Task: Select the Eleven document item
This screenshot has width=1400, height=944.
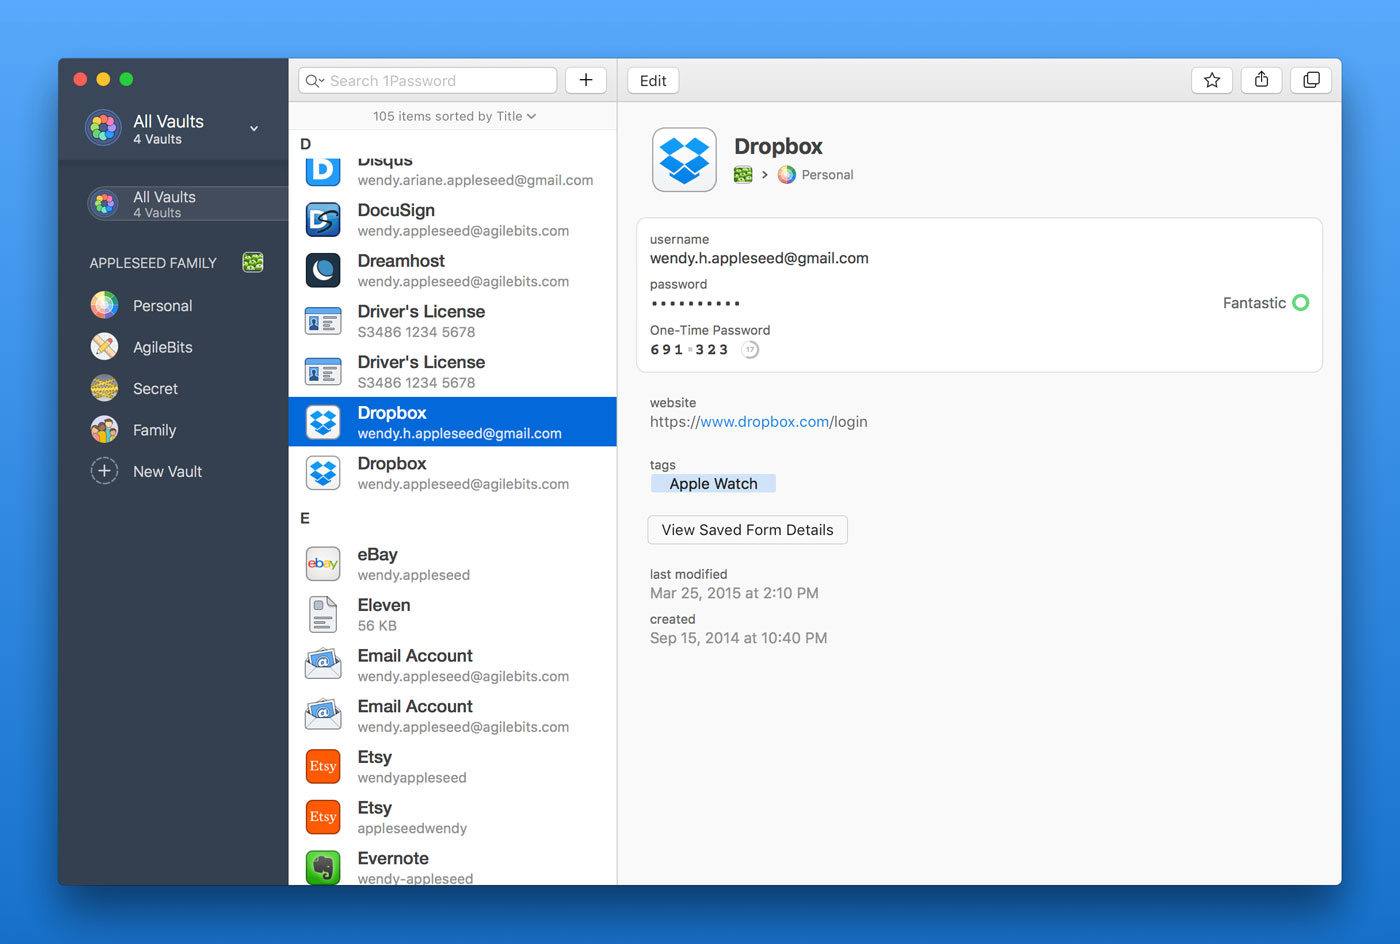Action: (453, 615)
